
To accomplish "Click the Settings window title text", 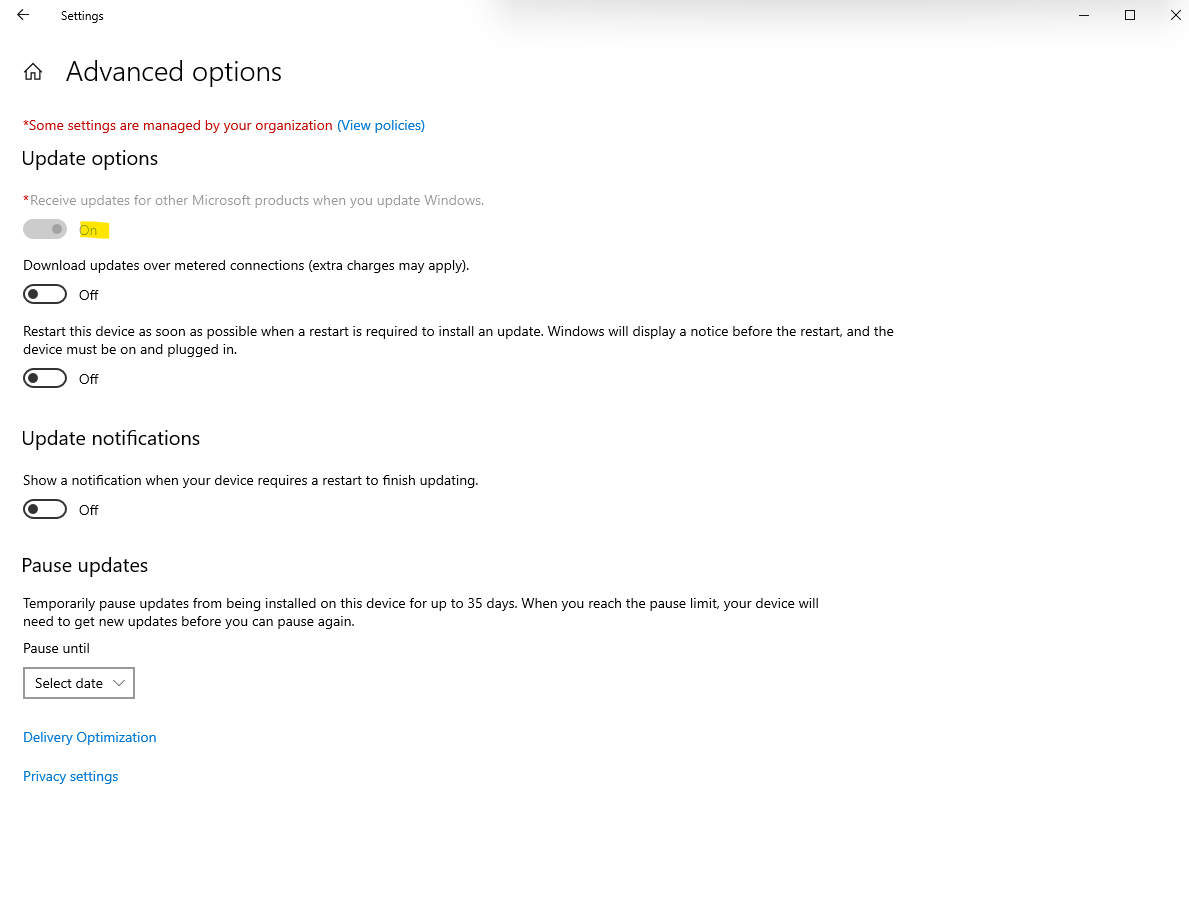I will coord(82,16).
